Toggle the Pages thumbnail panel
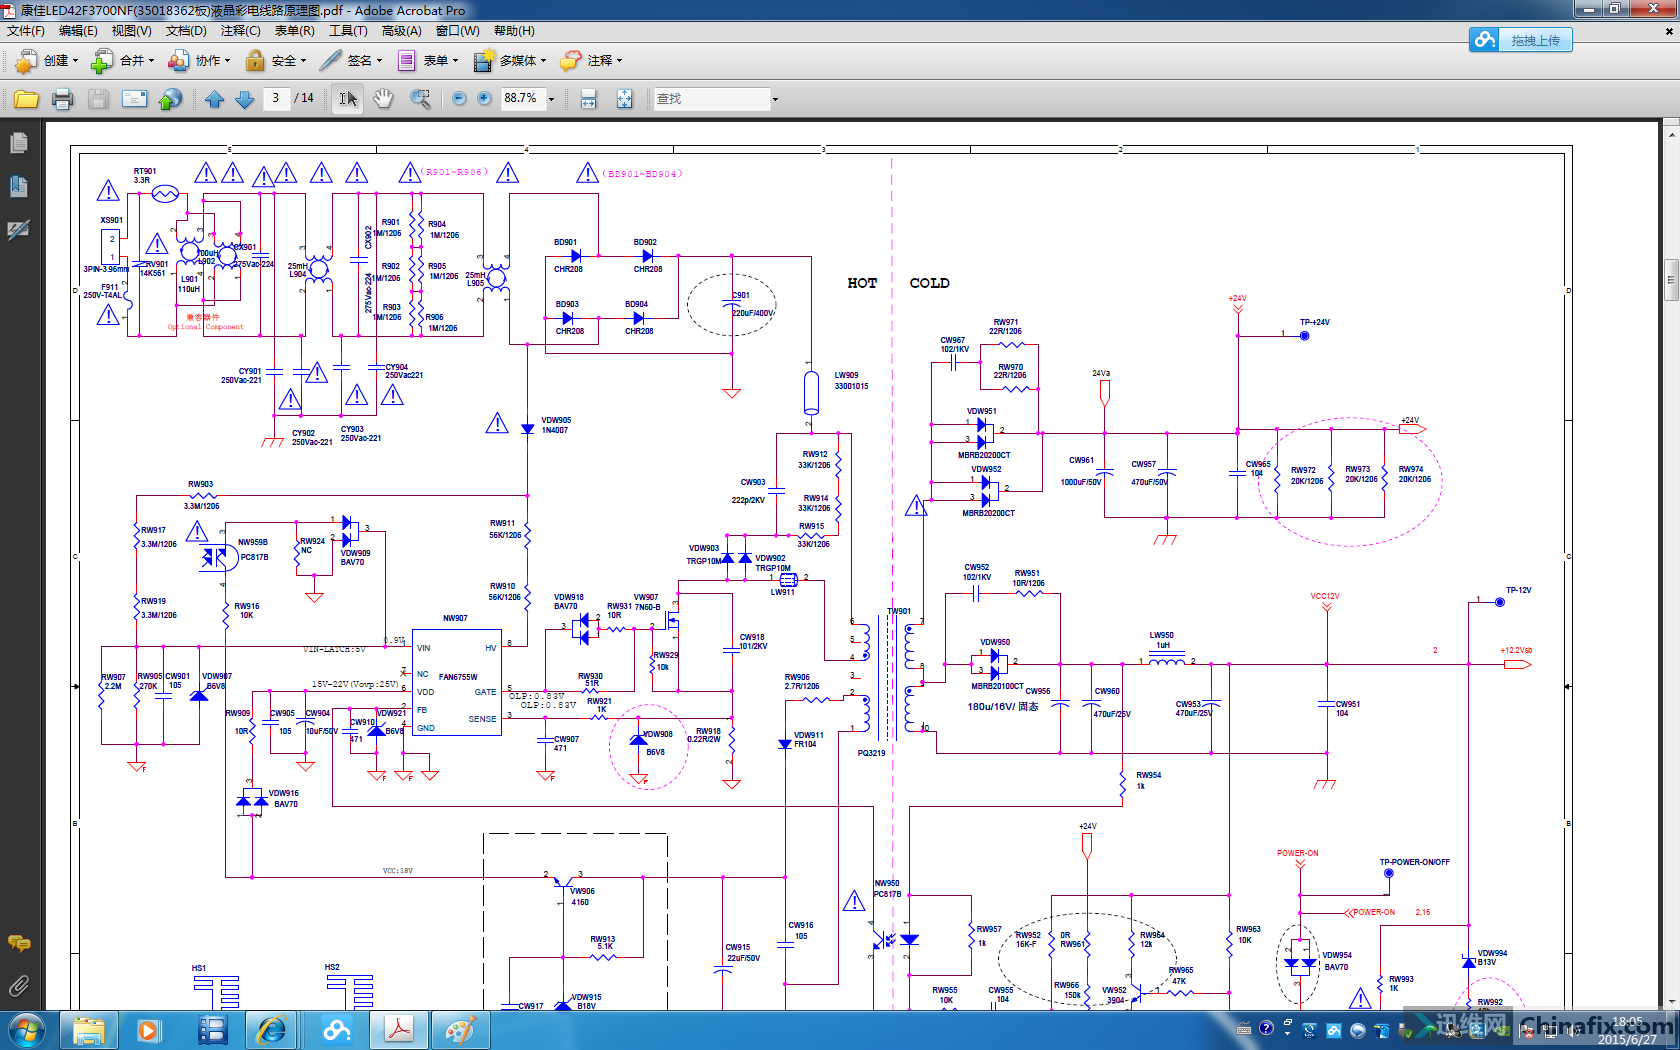 coord(18,144)
